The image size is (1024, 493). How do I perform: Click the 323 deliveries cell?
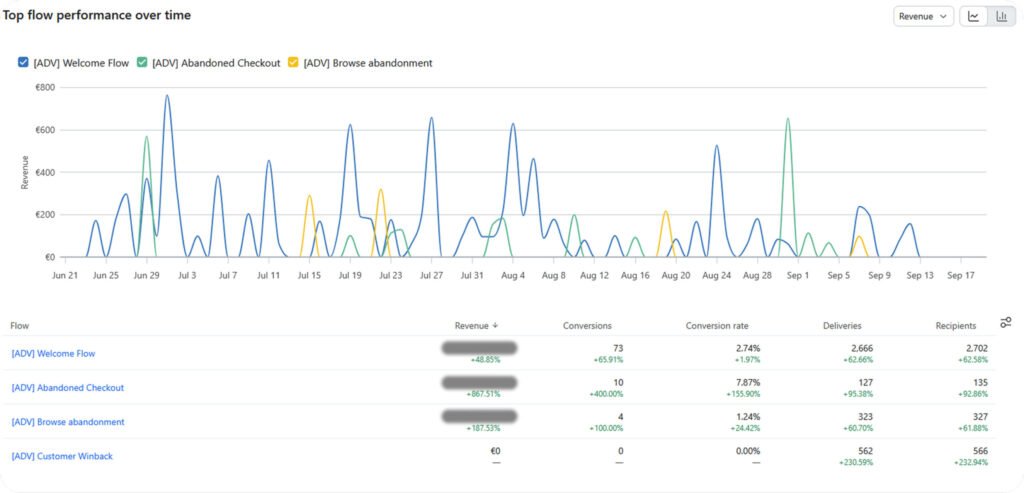click(x=865, y=417)
